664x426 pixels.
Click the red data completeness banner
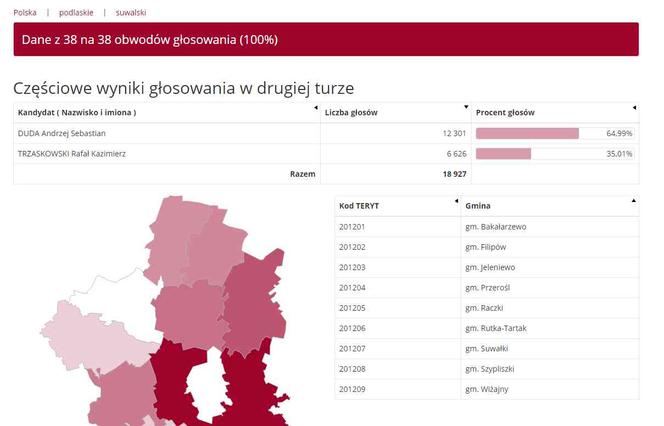coord(326,39)
